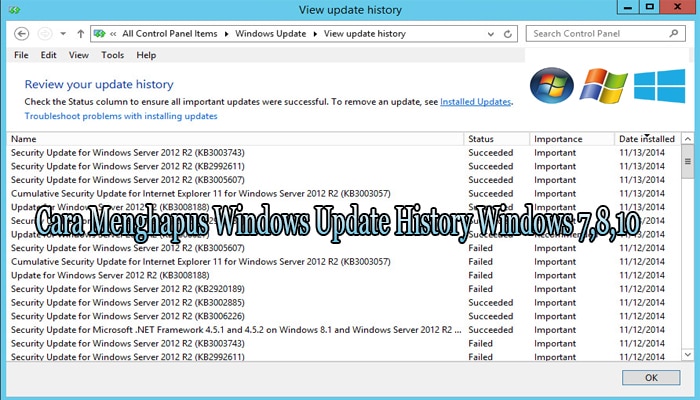700x400 pixels.
Task: Click the four-color Windows flag logo
Action: point(603,86)
